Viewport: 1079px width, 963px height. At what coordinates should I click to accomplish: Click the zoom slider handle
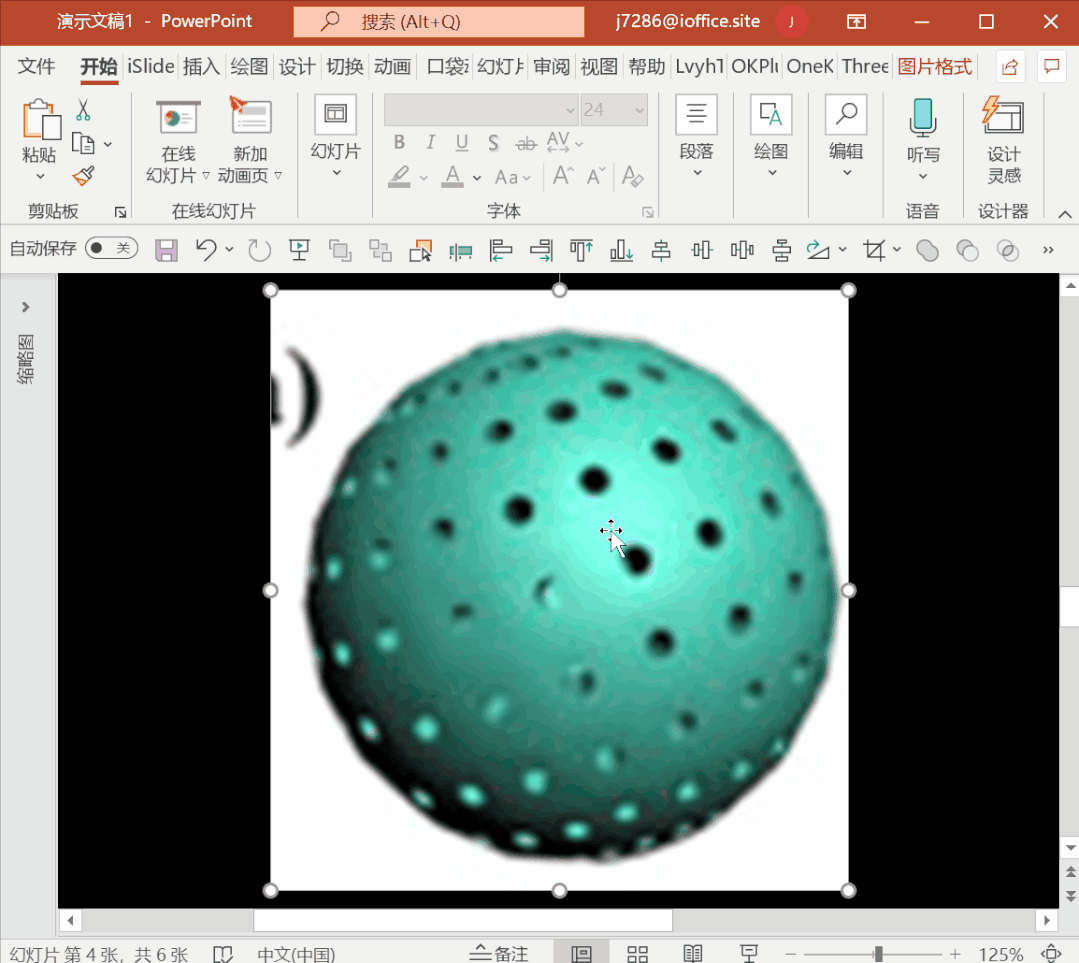(x=878, y=954)
